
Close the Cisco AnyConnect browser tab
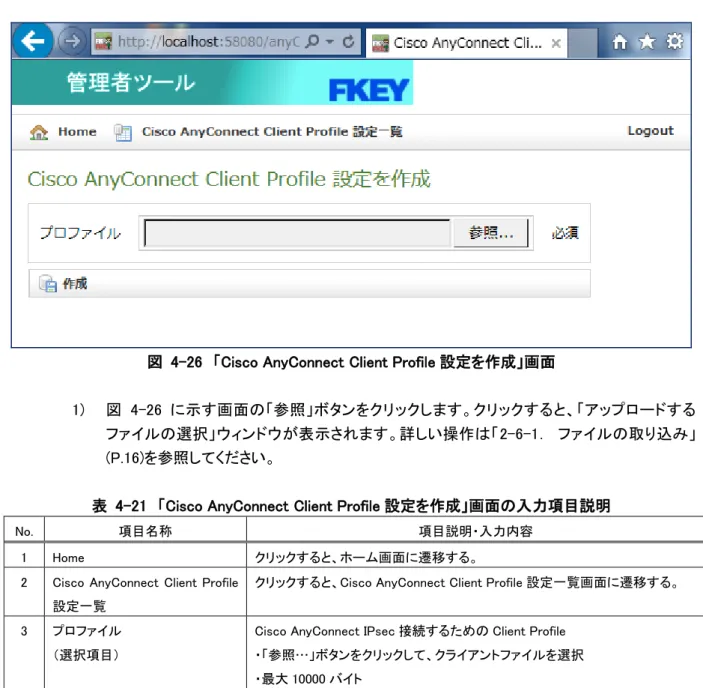(x=556, y=43)
